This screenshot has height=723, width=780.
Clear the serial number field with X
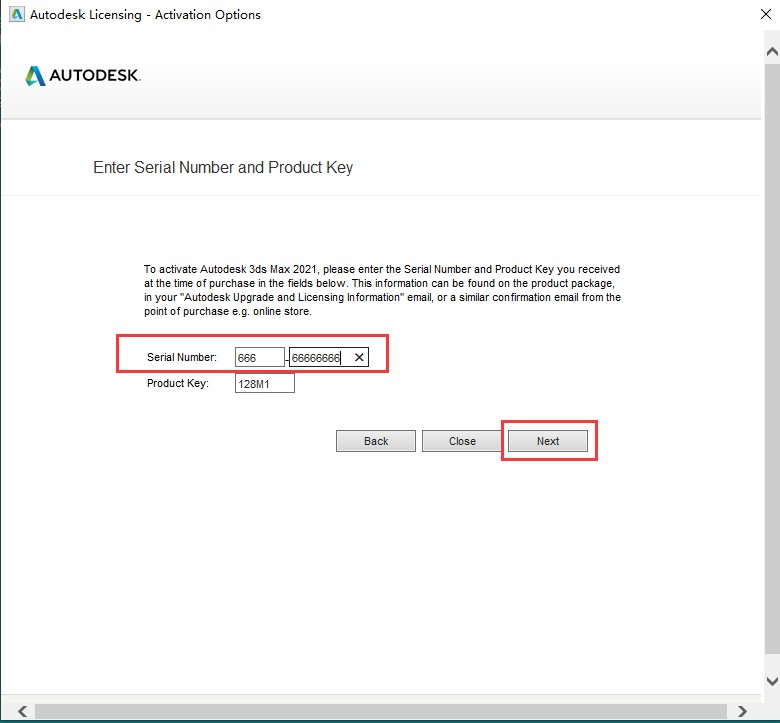click(359, 357)
